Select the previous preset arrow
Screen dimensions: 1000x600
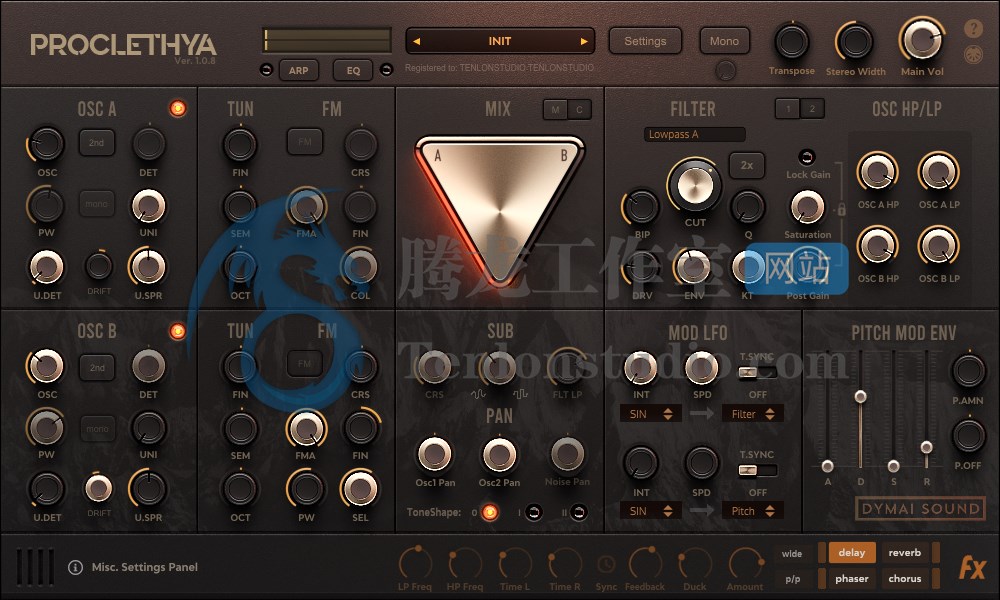click(x=416, y=41)
